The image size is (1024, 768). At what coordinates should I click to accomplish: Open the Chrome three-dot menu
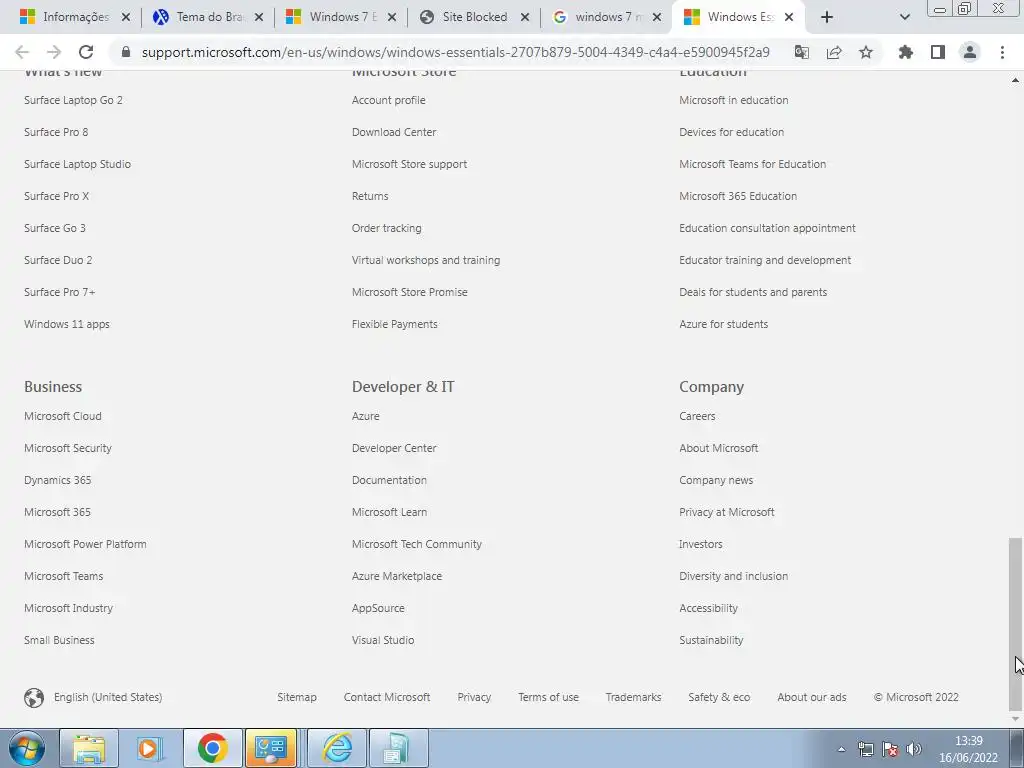(x=1002, y=52)
